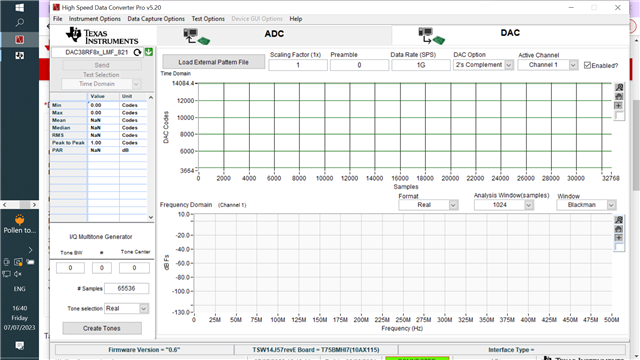
Task: Click the taskbar app below HSDC Pro
Action: click(x=19, y=56)
